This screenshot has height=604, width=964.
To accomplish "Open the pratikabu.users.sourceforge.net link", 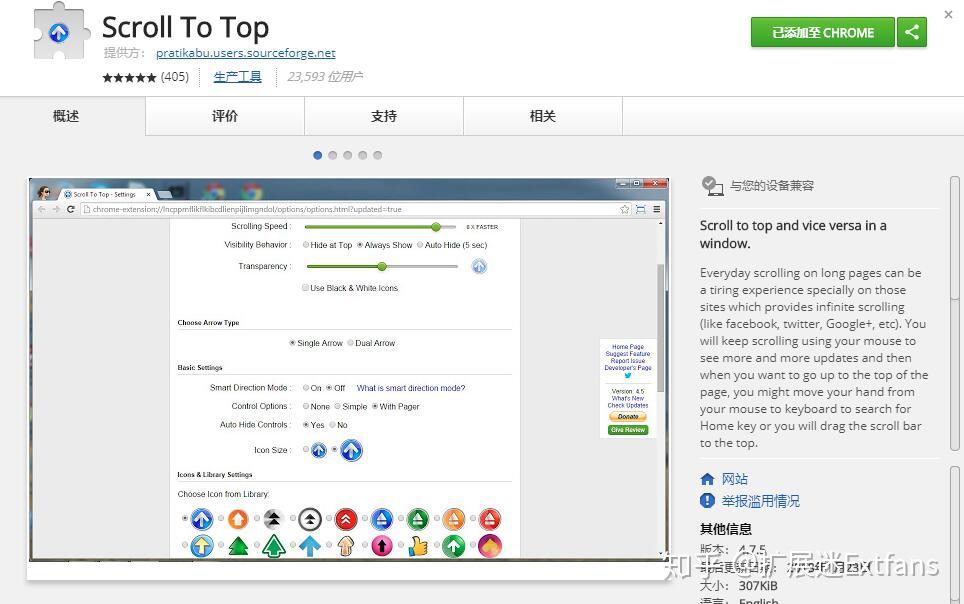I will coord(246,53).
